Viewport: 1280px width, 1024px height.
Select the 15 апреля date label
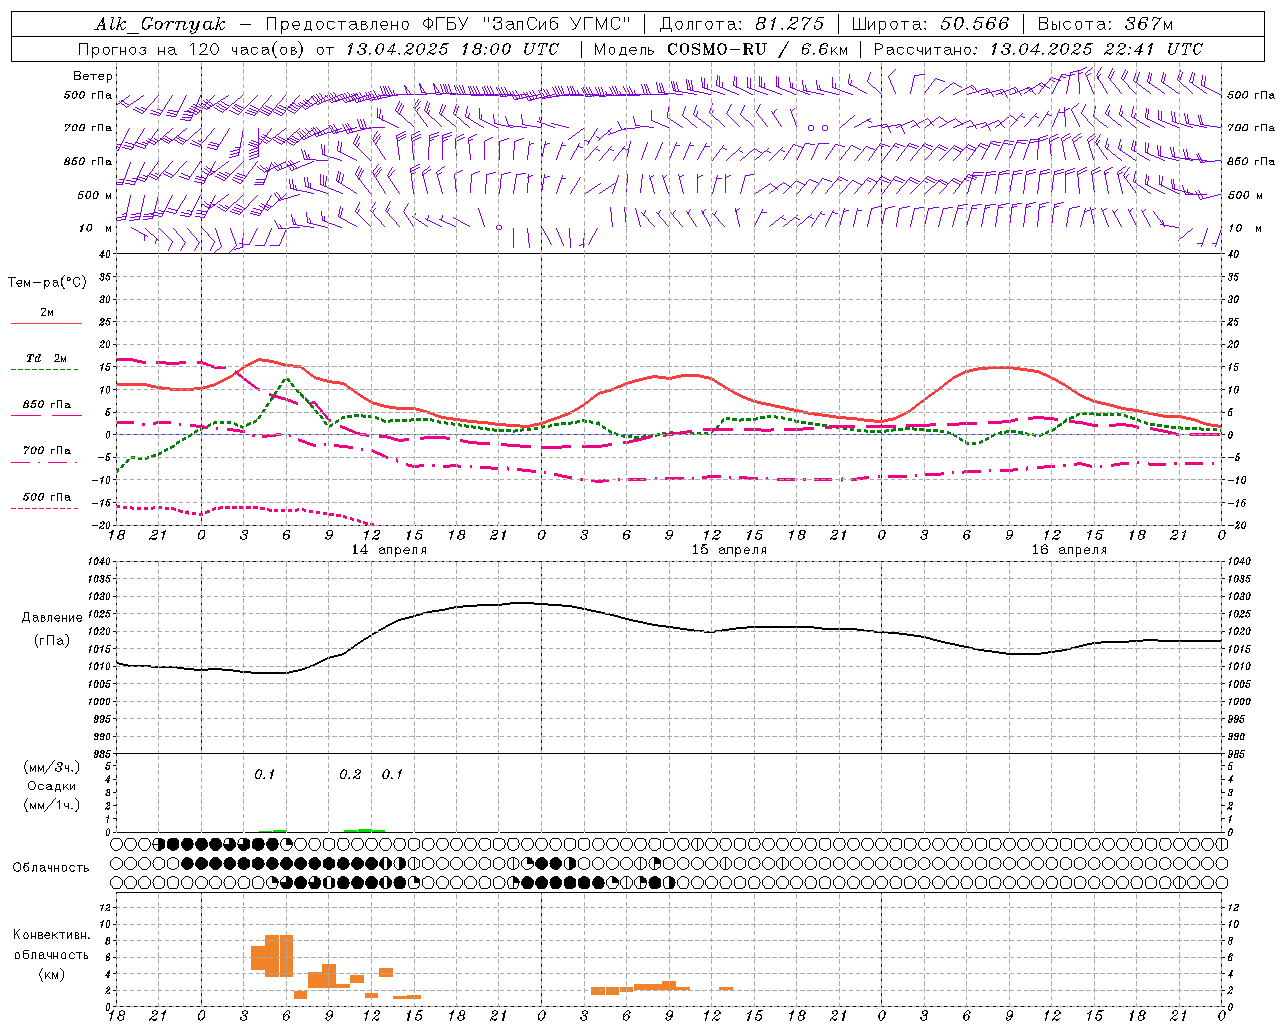point(729,550)
